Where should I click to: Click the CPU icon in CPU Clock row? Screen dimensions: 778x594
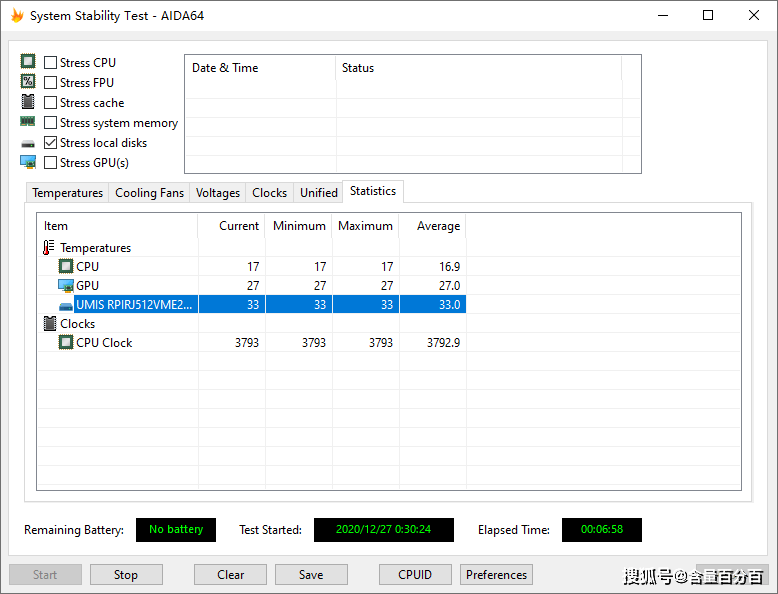[x=65, y=342]
